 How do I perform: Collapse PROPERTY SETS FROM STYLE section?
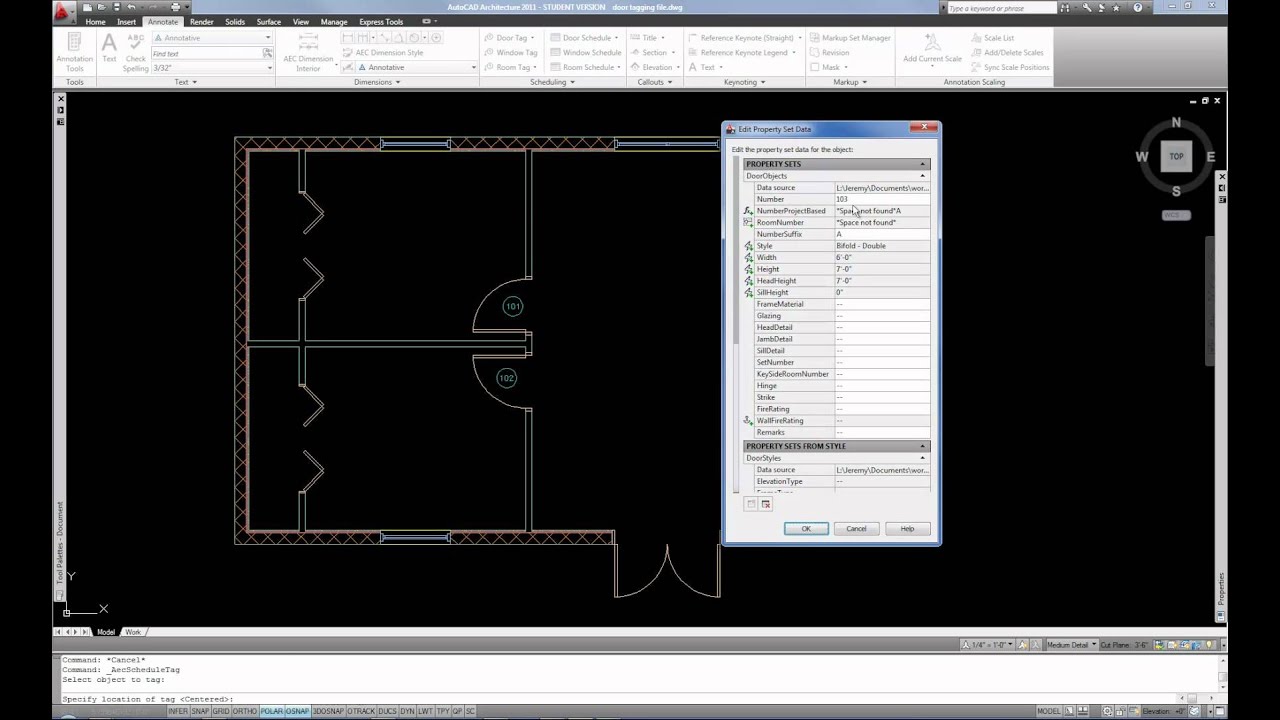point(837,446)
